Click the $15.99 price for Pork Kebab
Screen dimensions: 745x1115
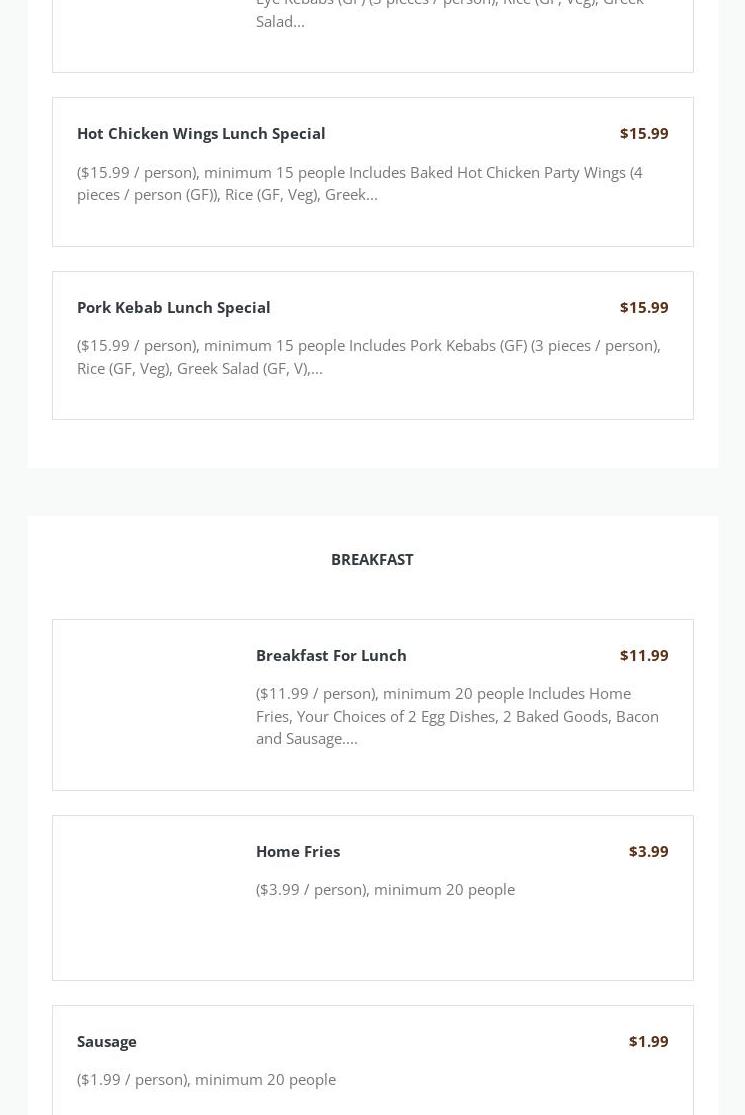(643, 307)
